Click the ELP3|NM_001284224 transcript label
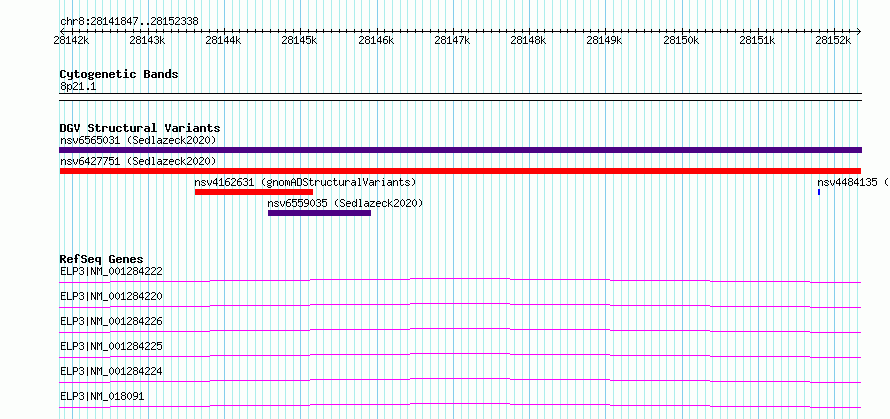The image size is (890, 419). [111, 371]
